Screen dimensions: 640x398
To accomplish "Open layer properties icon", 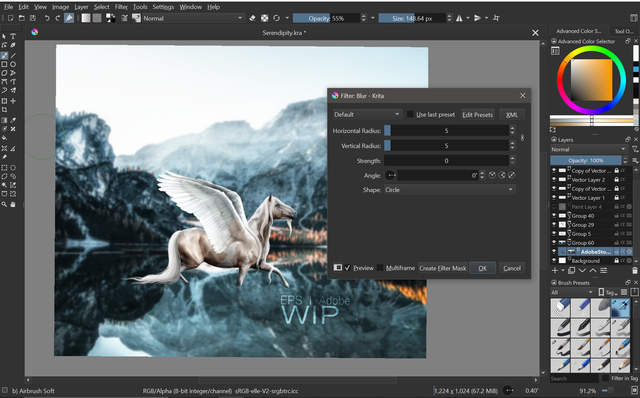I will (x=604, y=271).
